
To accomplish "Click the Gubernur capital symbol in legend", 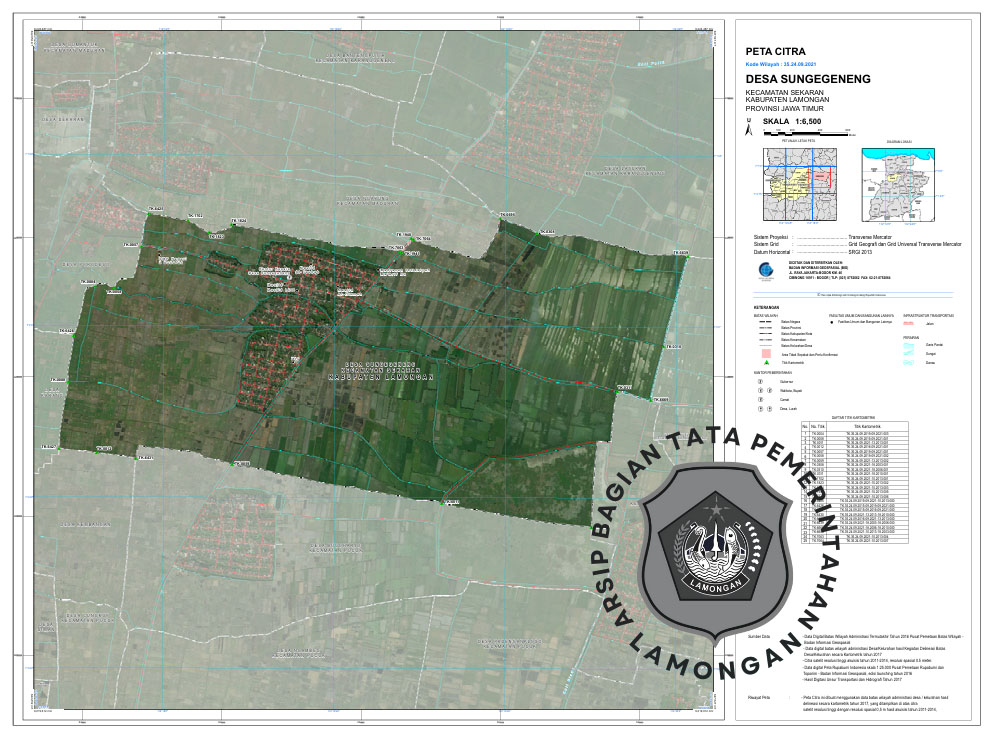I will tap(760, 381).
